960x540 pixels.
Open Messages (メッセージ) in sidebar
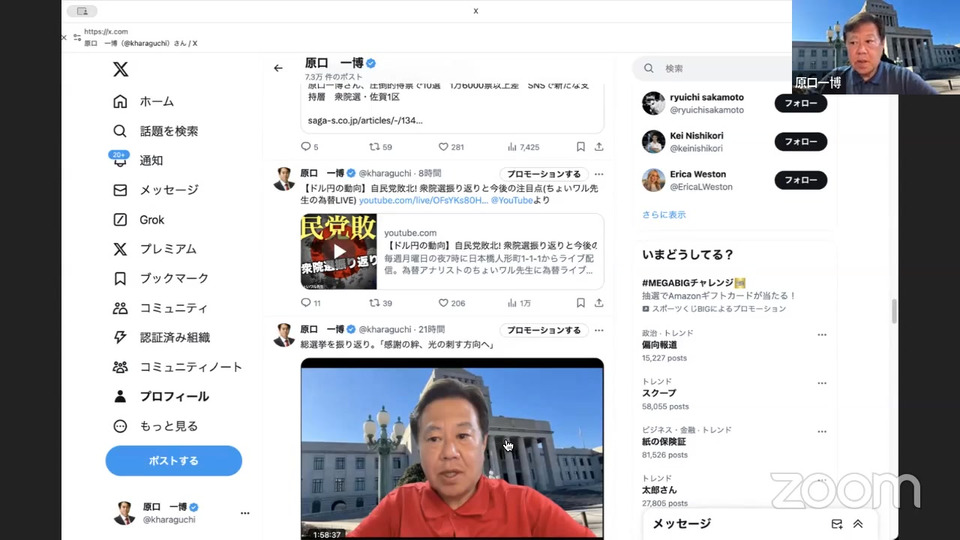pyautogui.click(x=156, y=190)
